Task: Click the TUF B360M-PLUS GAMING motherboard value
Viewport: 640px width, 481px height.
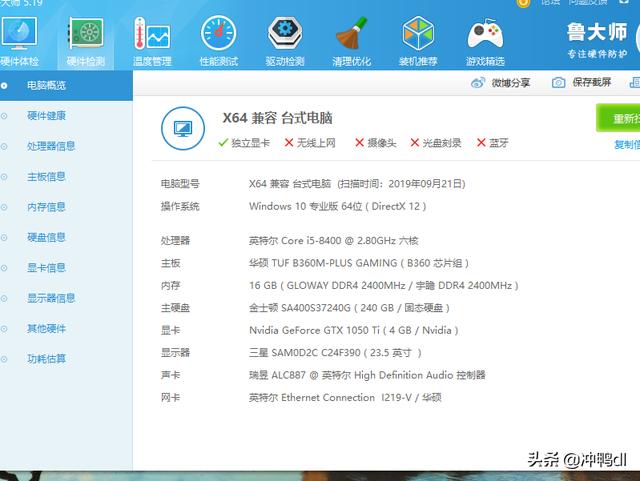Action: pyautogui.click(x=359, y=263)
